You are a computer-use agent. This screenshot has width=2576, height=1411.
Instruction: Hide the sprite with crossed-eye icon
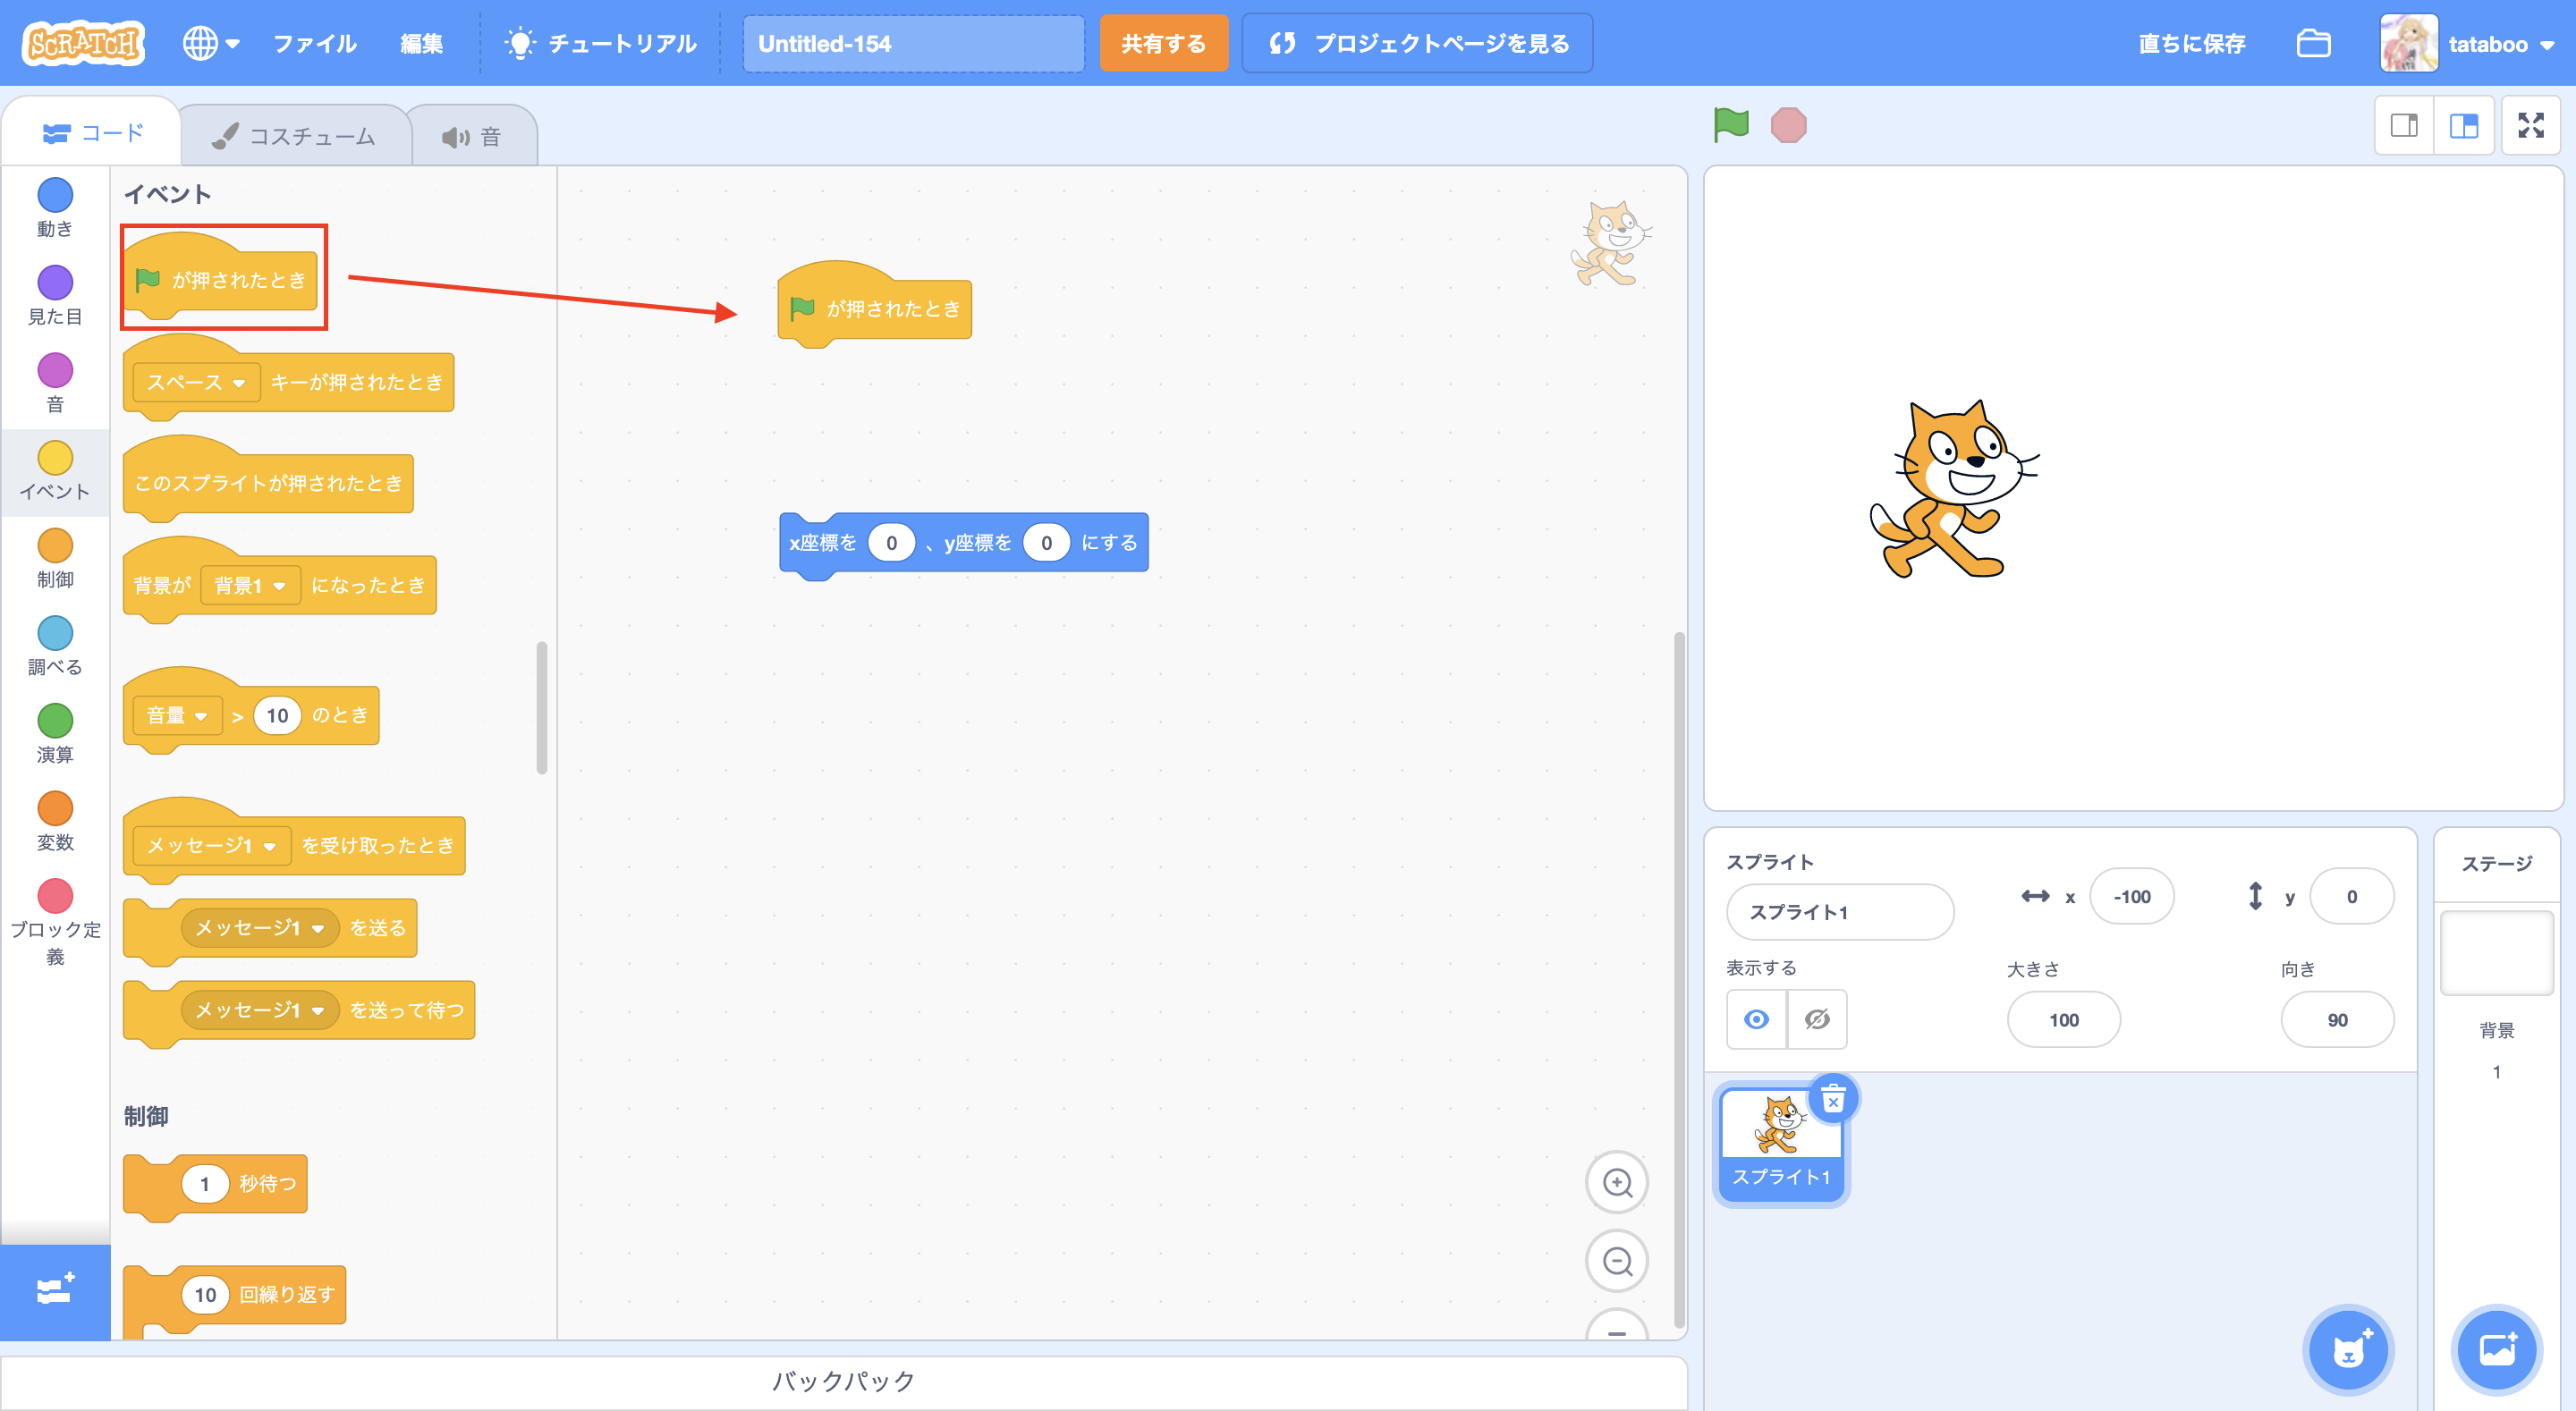click(1817, 1019)
